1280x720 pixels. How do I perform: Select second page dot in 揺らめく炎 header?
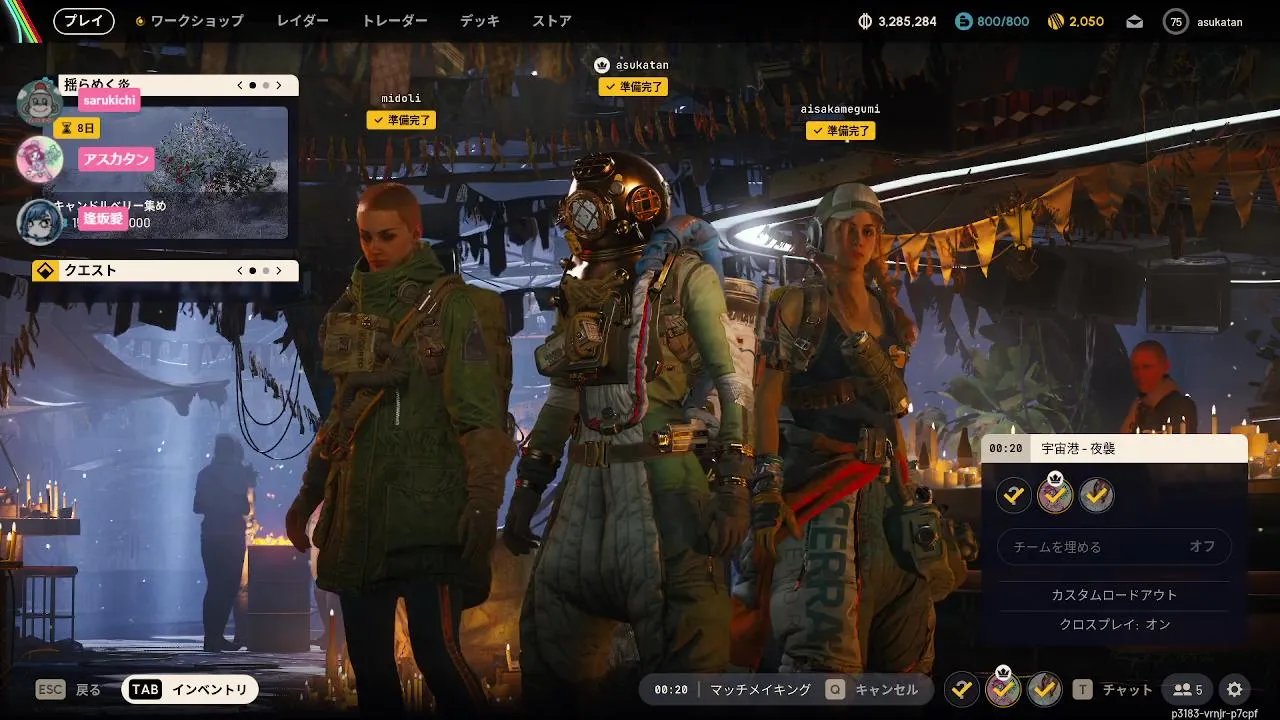pos(265,86)
